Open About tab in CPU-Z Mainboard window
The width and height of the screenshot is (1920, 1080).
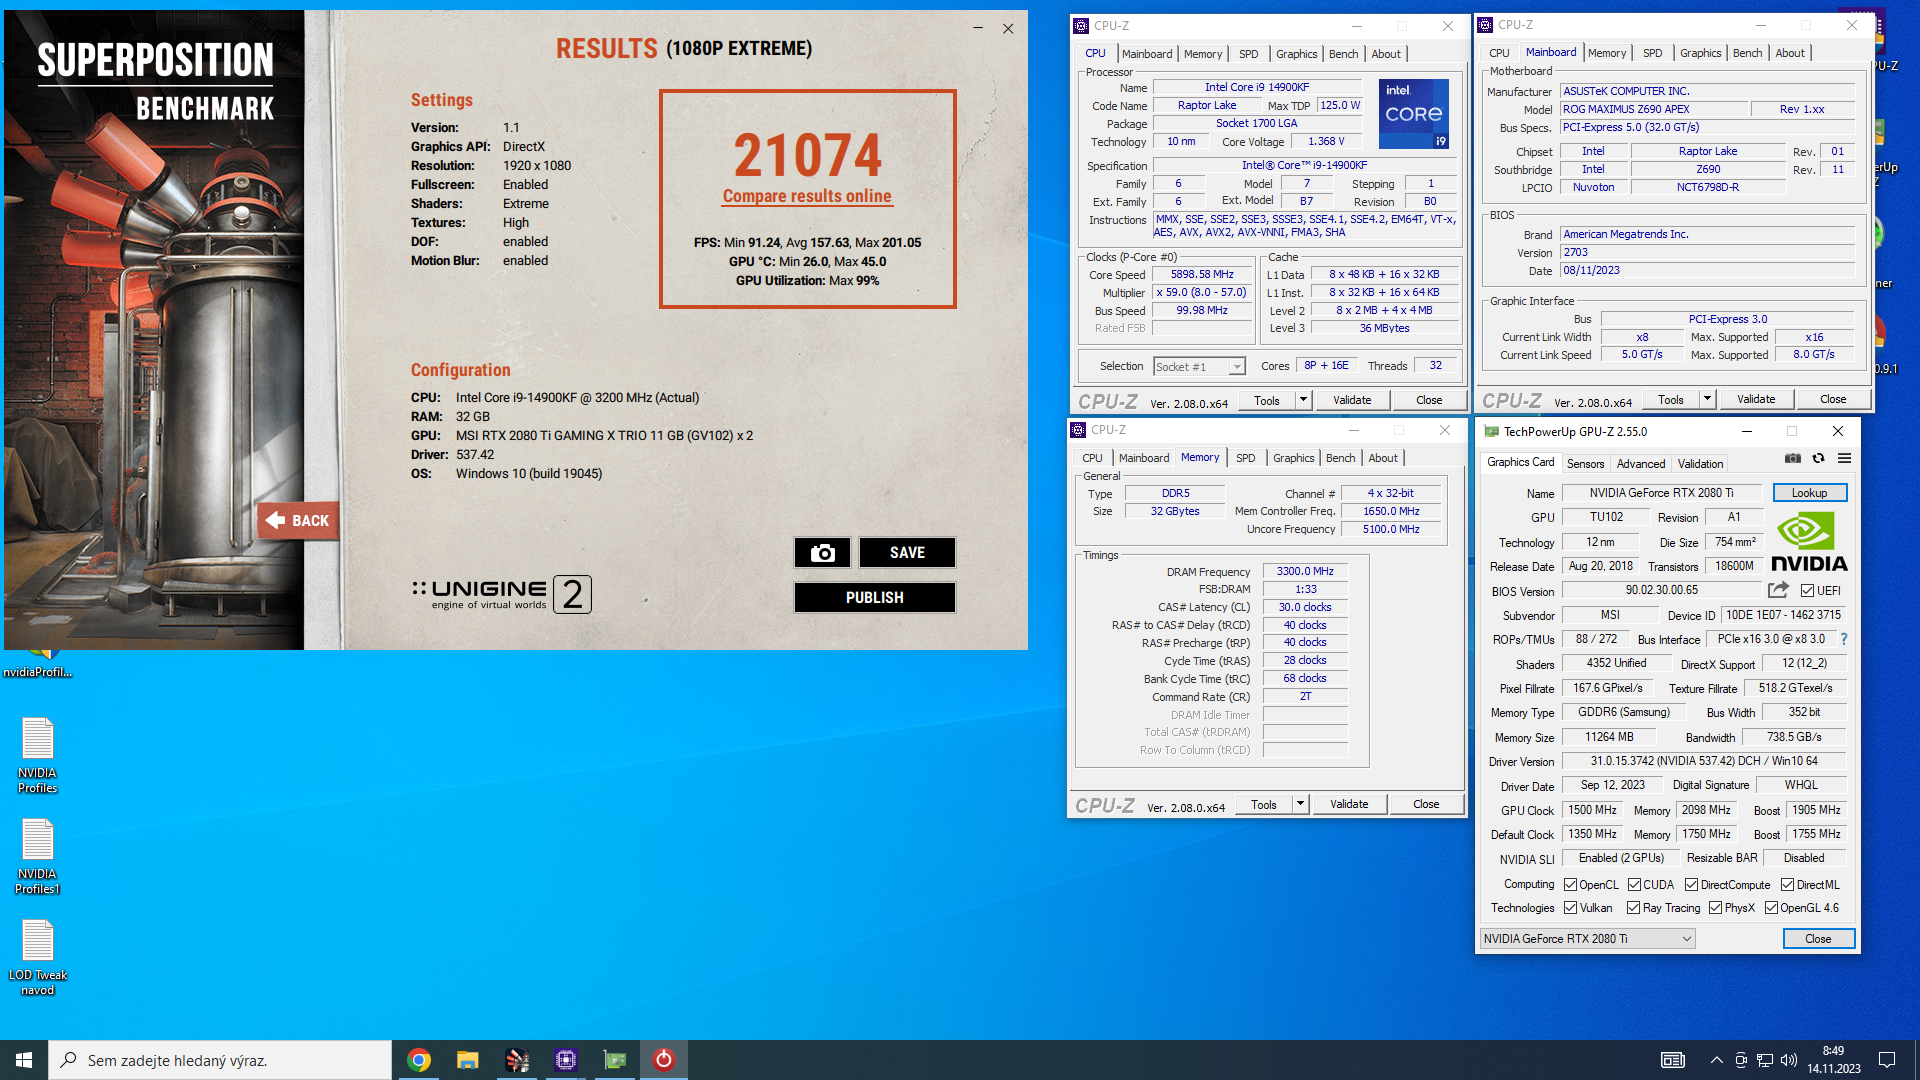click(x=1789, y=53)
